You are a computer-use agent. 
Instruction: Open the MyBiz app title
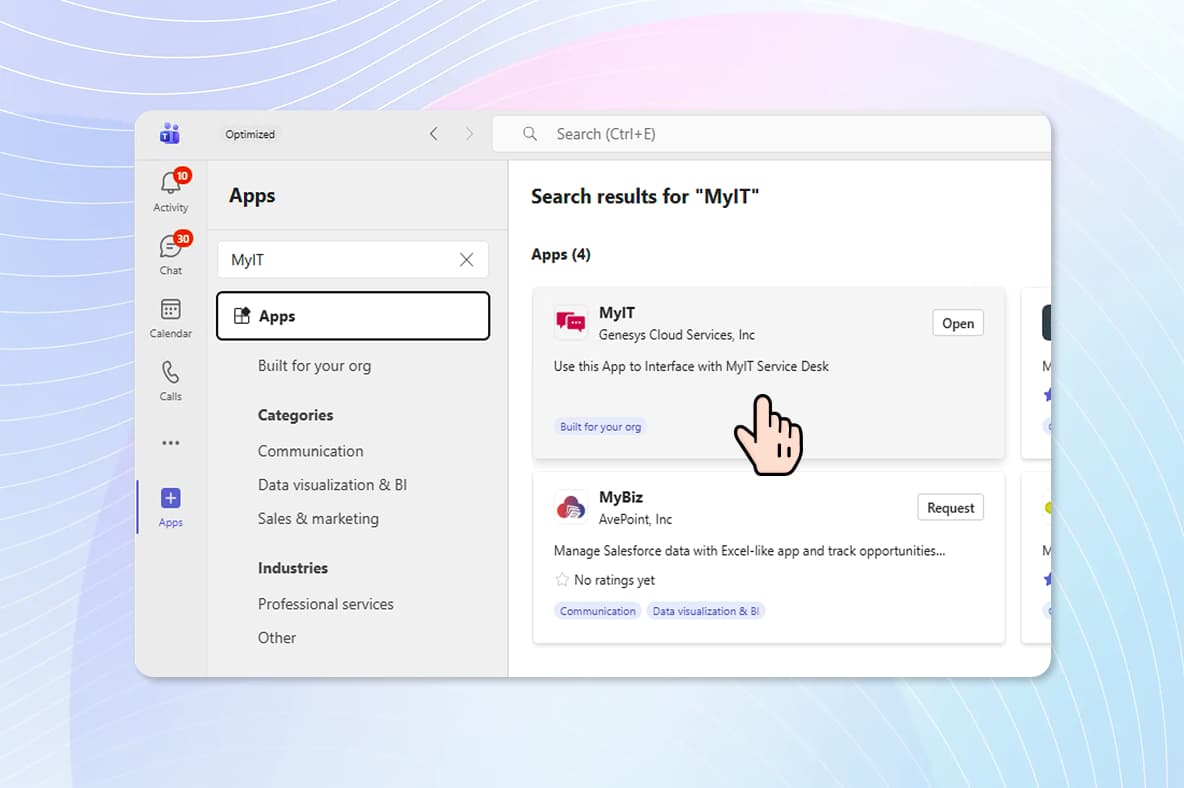(x=621, y=497)
